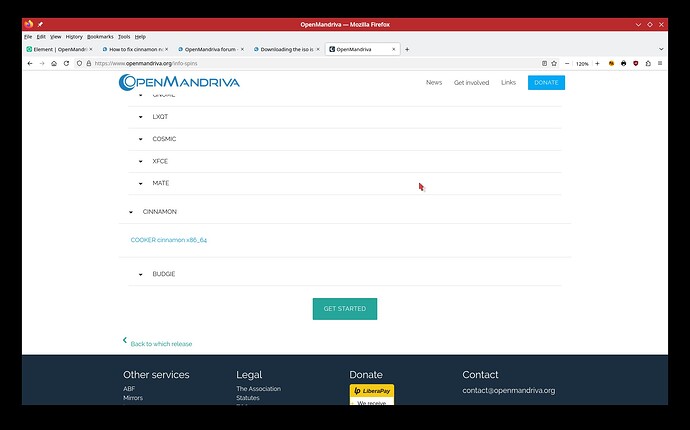The width and height of the screenshot is (690, 430).
Task: Open the News nav link
Action: (434, 82)
